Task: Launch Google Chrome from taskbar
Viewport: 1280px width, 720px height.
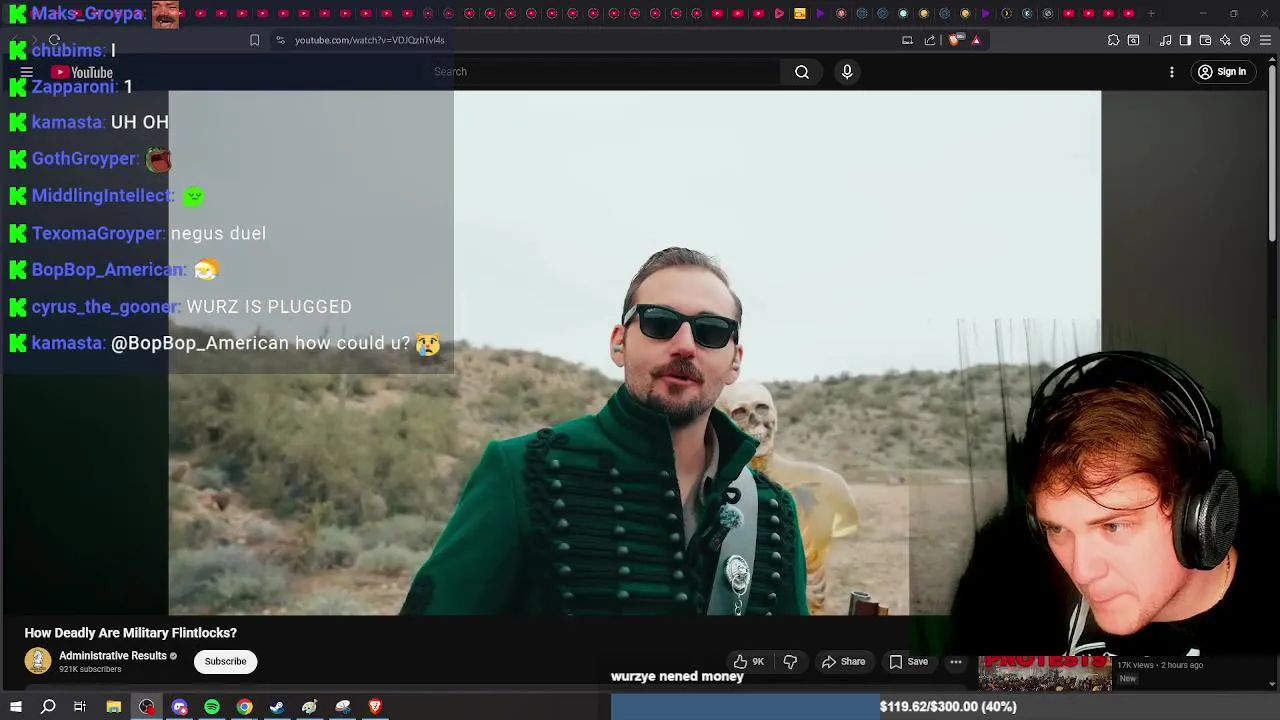Action: click(244, 707)
